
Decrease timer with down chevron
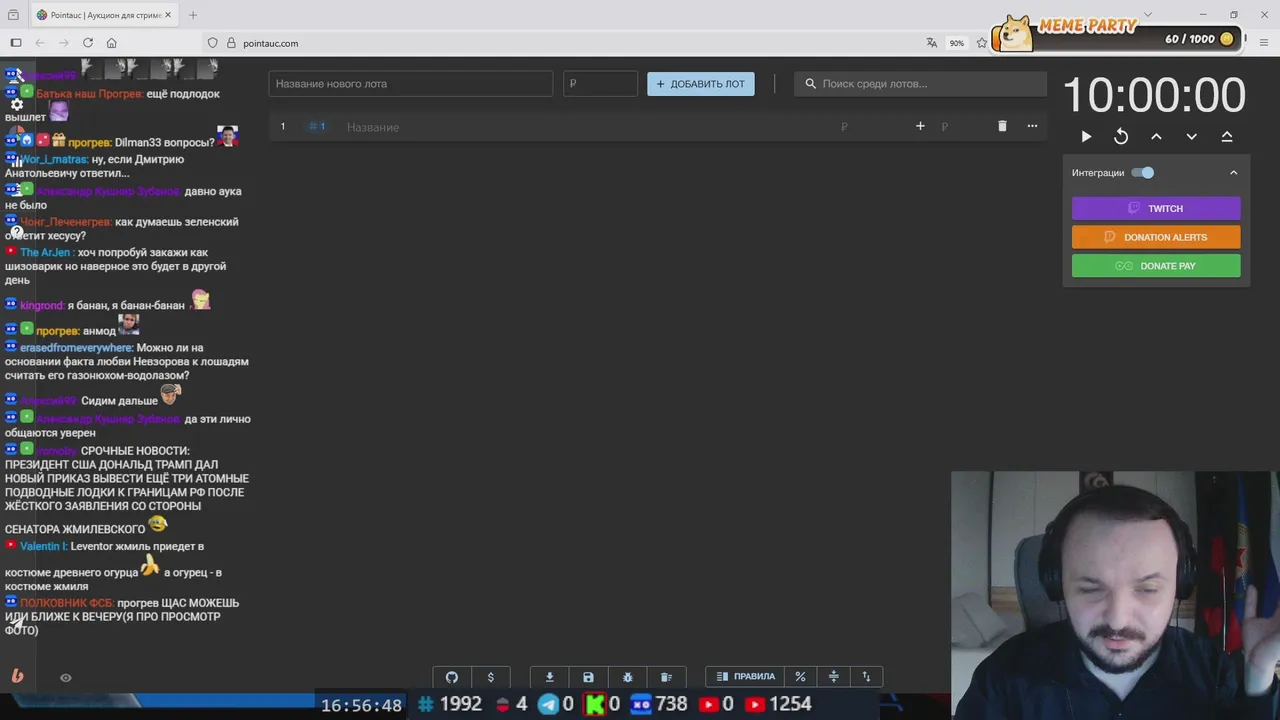(x=1191, y=136)
